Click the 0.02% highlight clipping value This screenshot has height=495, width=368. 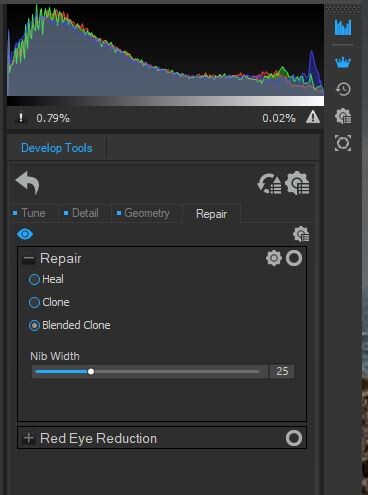(x=279, y=118)
